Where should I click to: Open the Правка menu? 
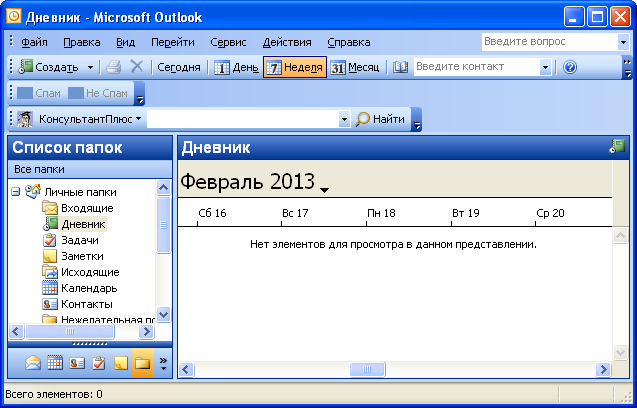82,42
